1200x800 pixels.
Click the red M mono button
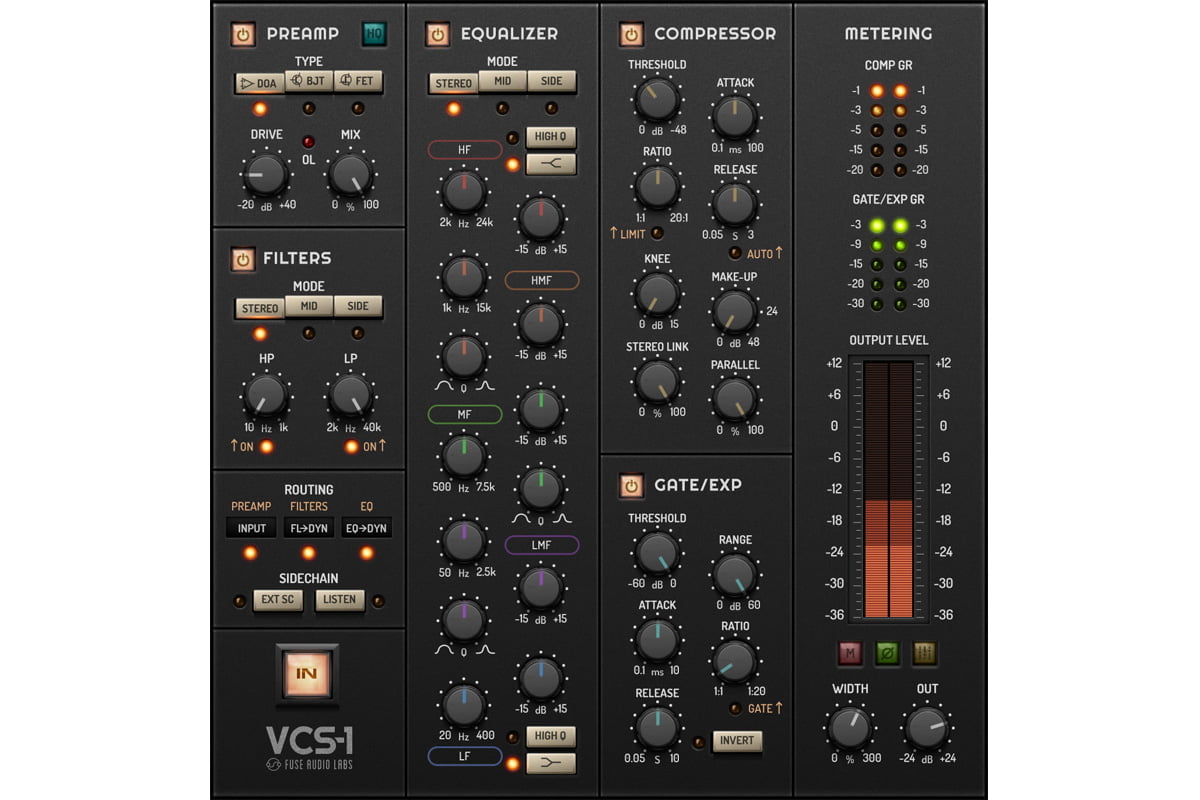point(851,655)
